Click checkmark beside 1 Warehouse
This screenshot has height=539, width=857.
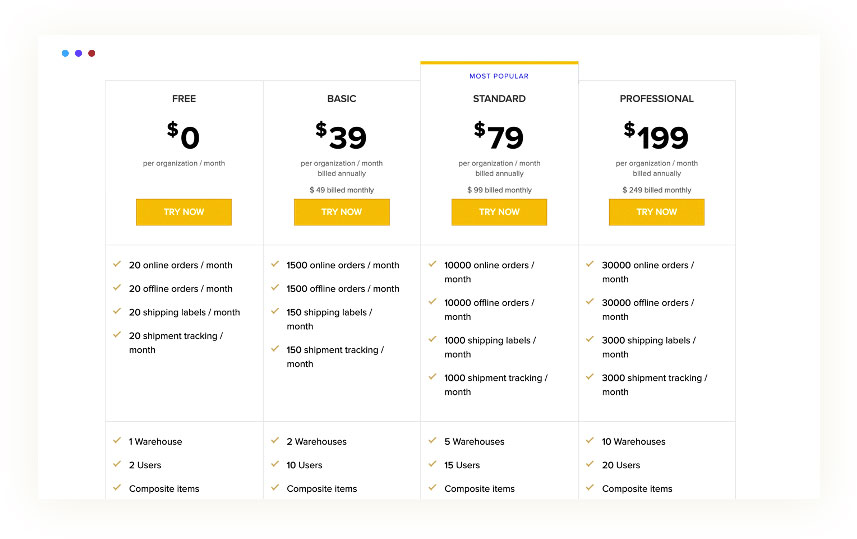click(117, 441)
